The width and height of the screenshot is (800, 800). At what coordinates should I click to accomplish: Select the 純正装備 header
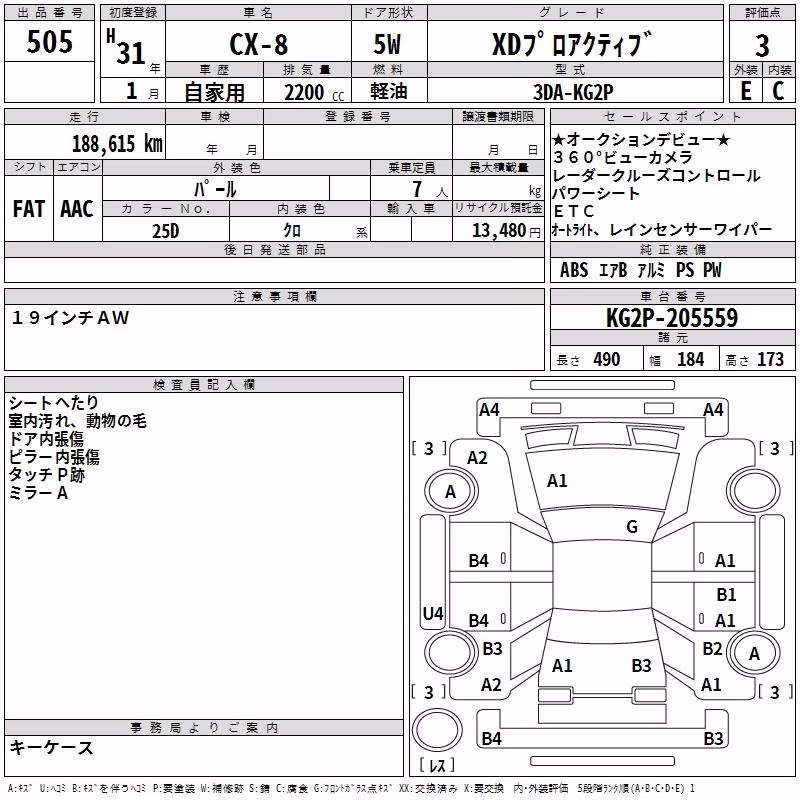point(673,249)
